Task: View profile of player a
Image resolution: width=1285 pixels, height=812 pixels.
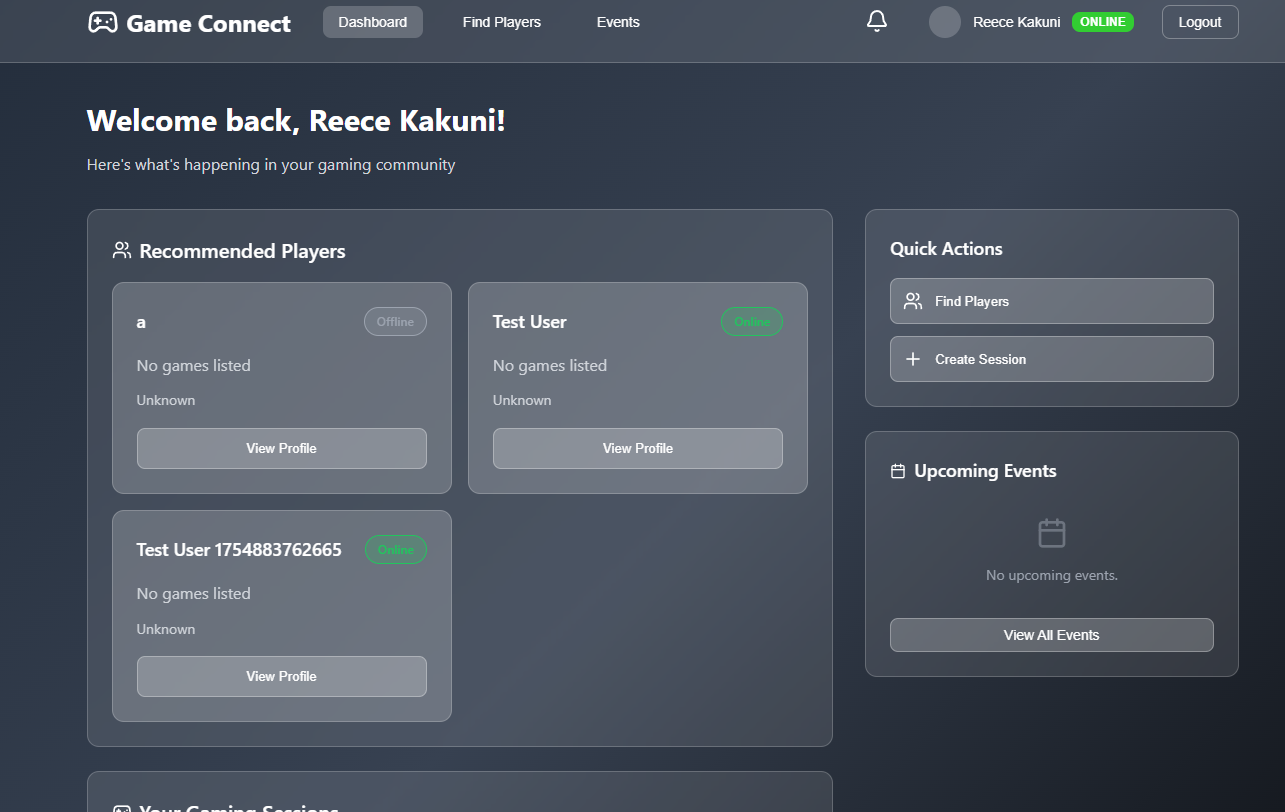Action: (x=281, y=448)
